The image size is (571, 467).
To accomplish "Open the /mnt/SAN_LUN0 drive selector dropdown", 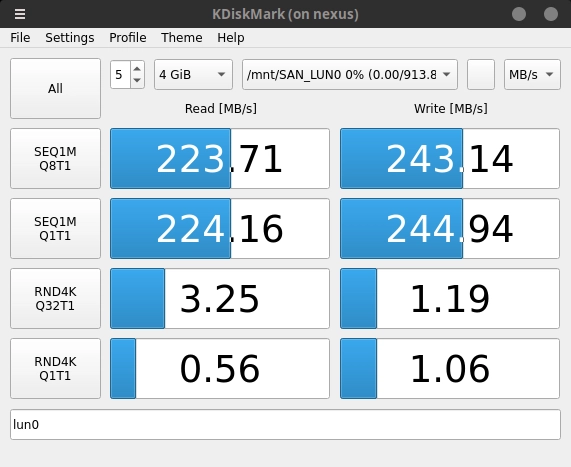I will (350, 75).
